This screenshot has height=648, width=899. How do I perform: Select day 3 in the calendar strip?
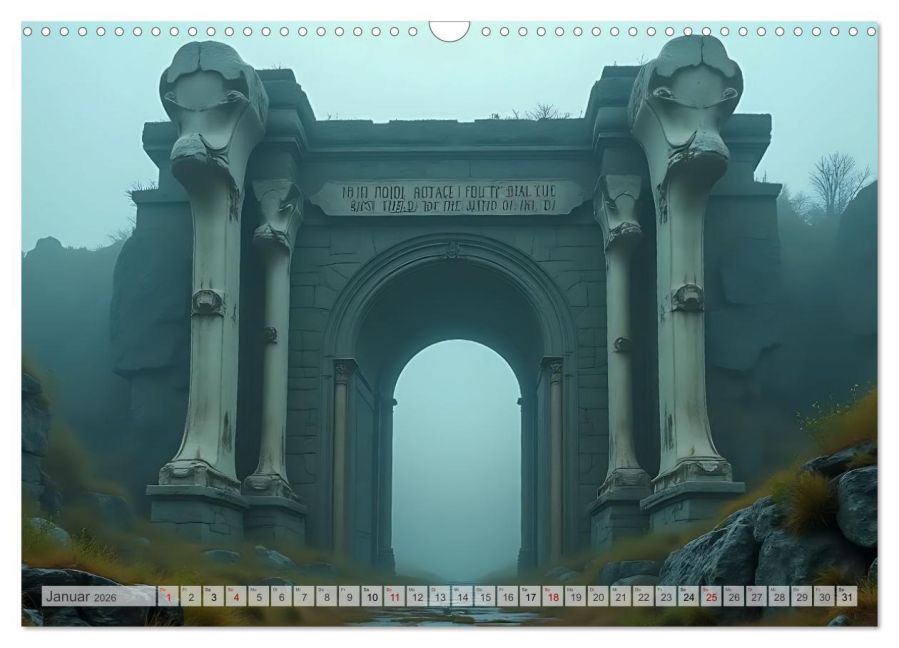(x=214, y=596)
